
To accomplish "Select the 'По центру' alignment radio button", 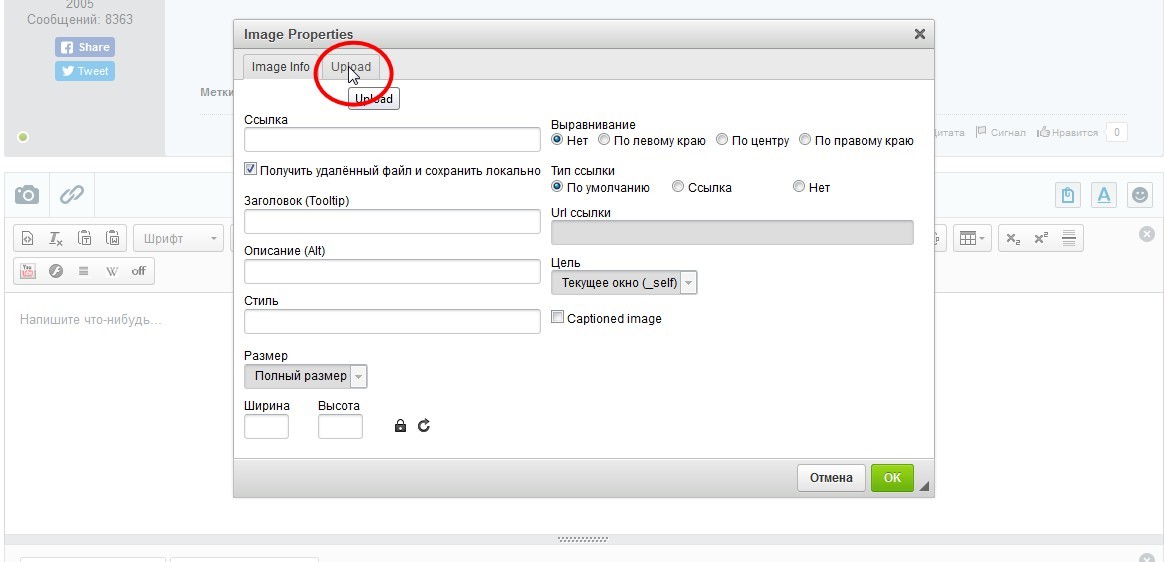I will tap(722, 141).
